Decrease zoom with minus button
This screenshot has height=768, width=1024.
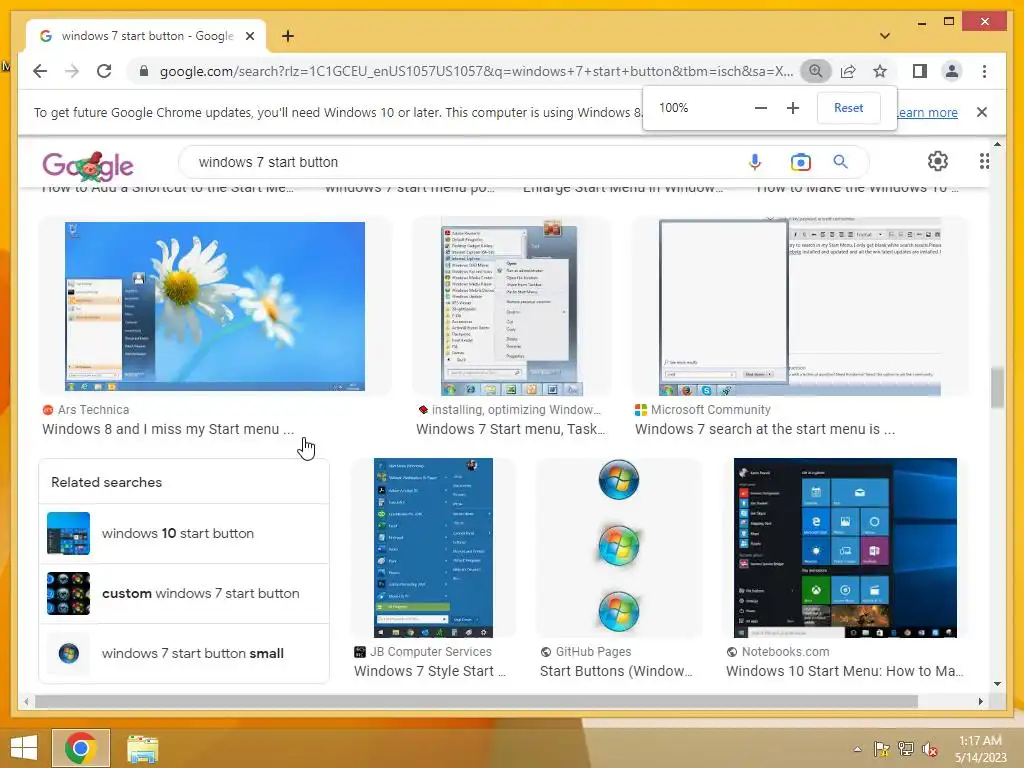click(761, 108)
